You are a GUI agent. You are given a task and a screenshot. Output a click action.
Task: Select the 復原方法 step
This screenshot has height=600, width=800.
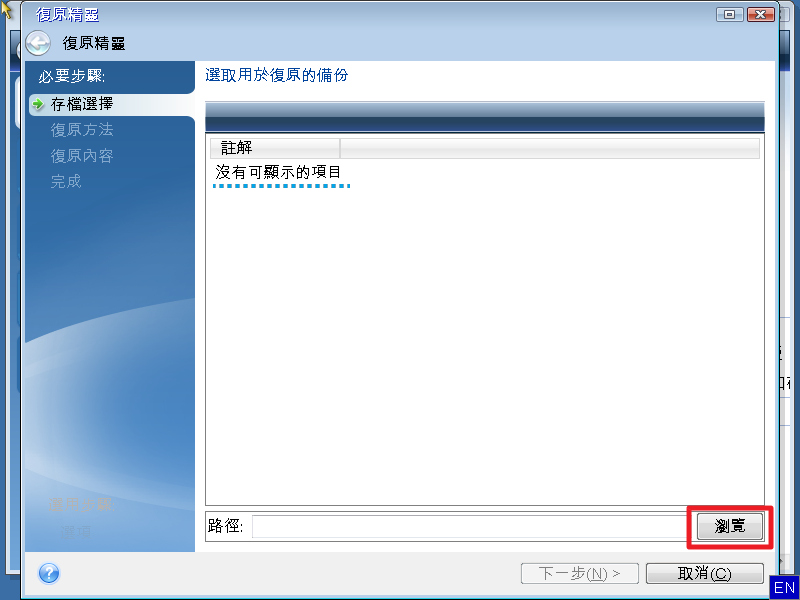coord(82,130)
